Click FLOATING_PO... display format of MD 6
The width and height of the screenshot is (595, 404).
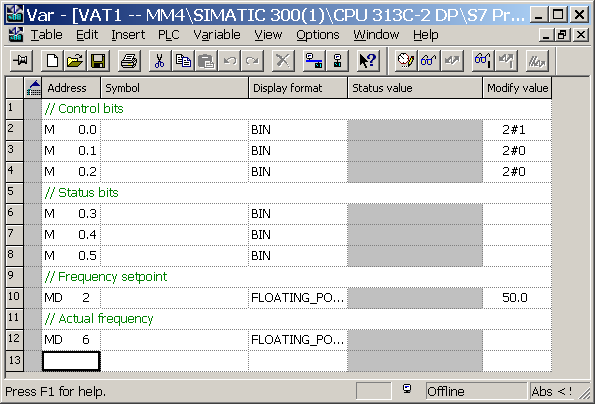pyautogui.click(x=298, y=340)
